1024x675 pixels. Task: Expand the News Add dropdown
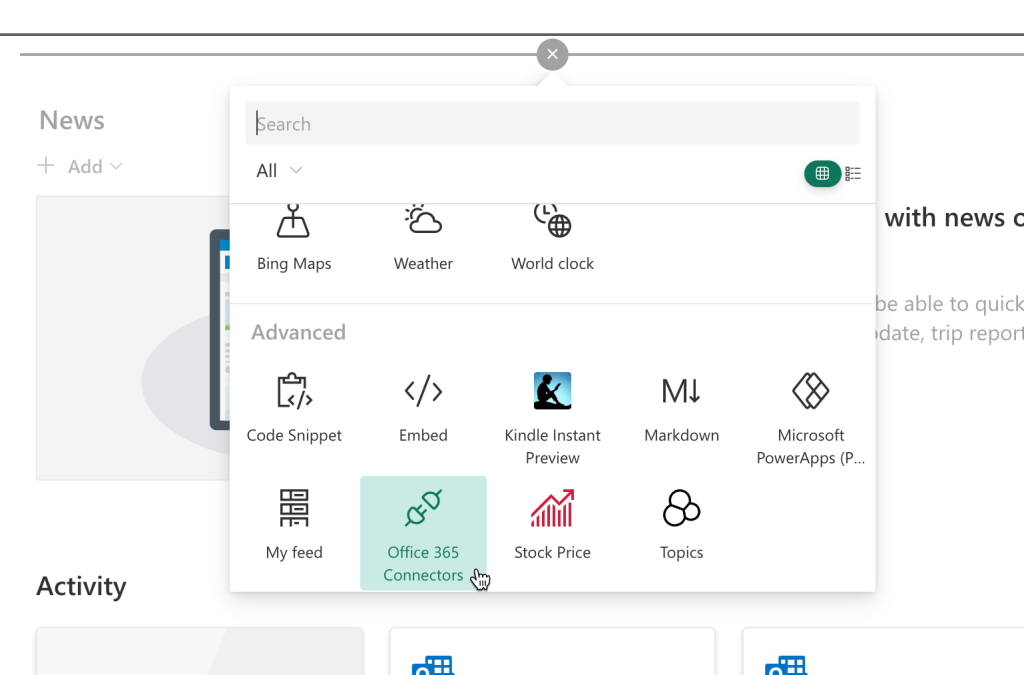(80, 166)
